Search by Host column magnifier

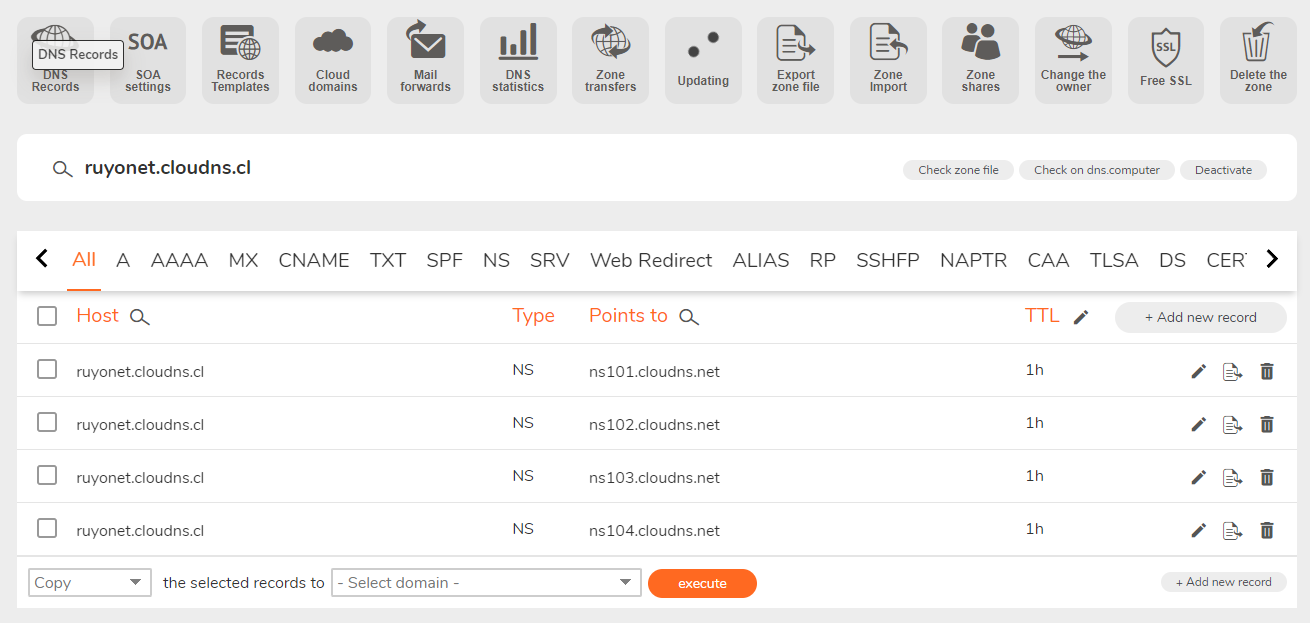click(140, 317)
